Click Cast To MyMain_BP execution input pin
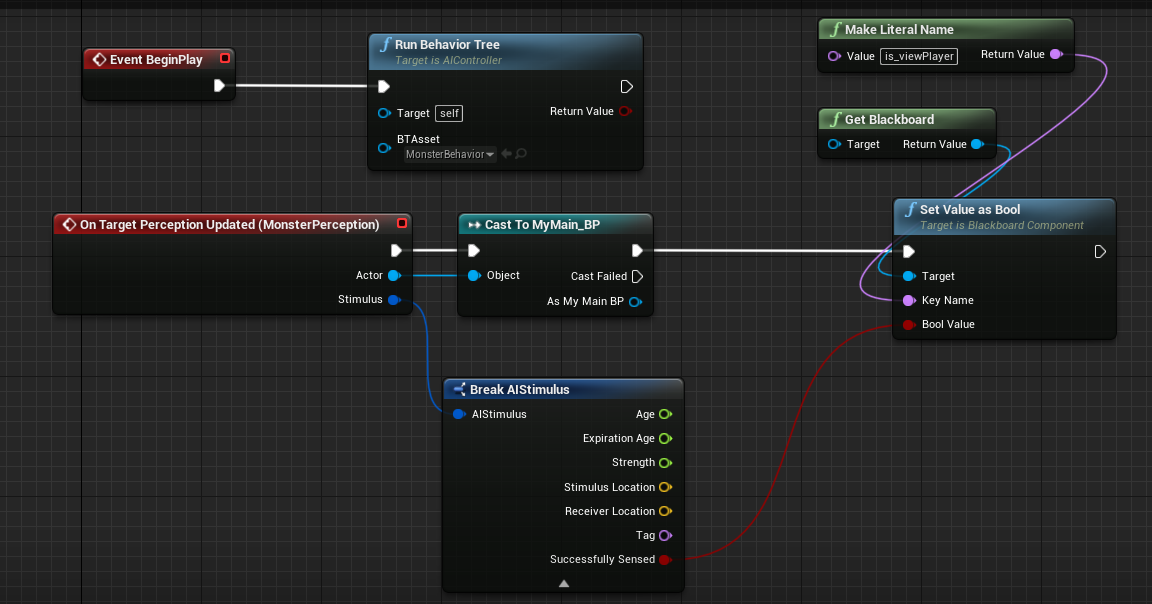This screenshot has height=604, width=1152. [x=474, y=251]
